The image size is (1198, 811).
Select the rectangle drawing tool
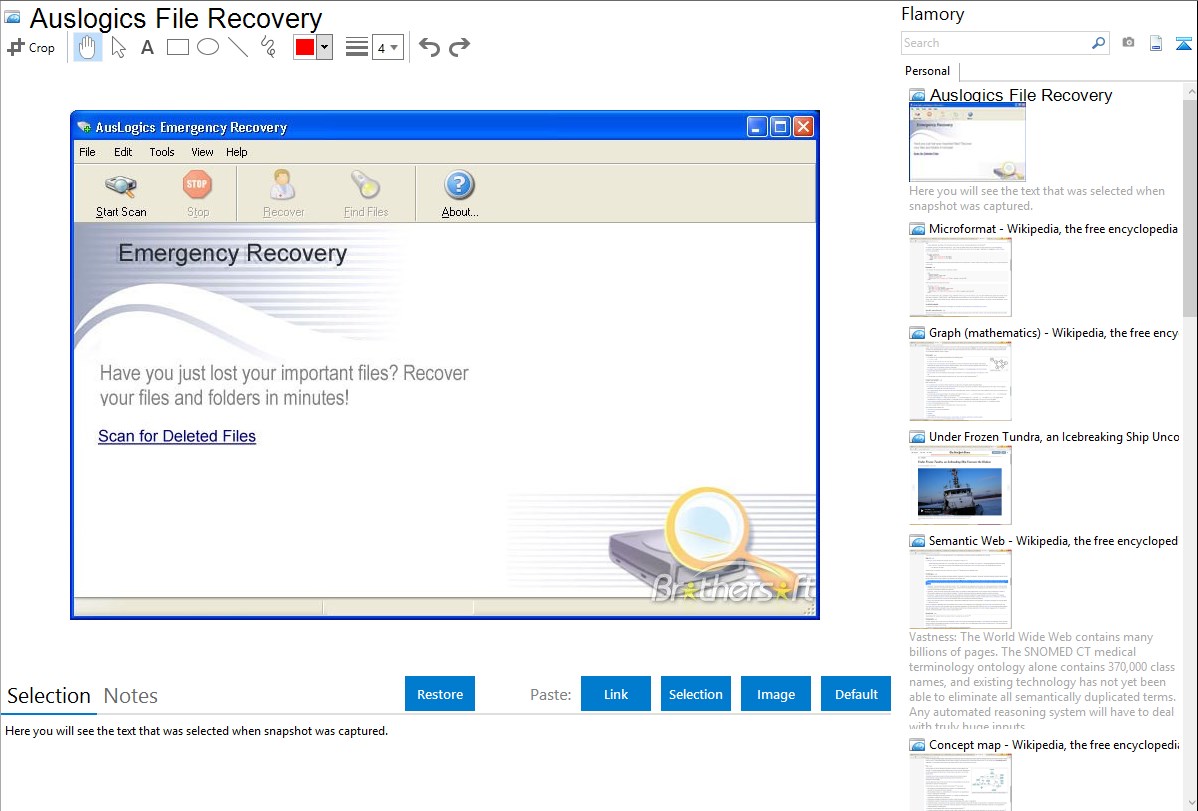pyautogui.click(x=177, y=47)
